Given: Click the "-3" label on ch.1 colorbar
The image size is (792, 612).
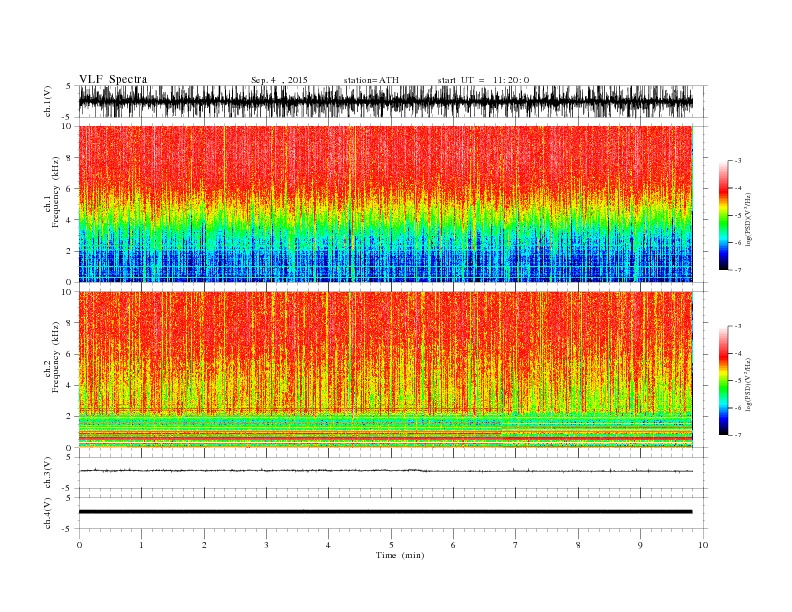Looking at the screenshot, I should pyautogui.click(x=737, y=161).
